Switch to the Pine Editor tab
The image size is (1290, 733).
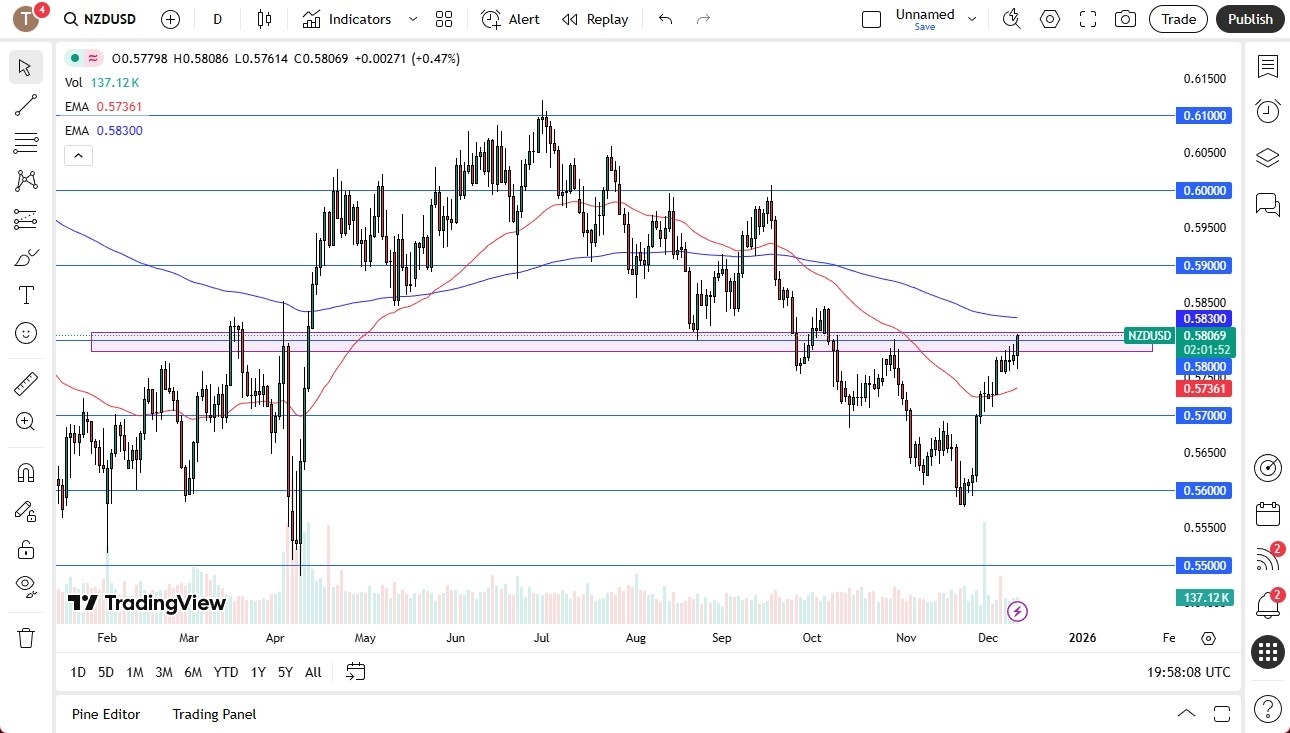pos(106,713)
